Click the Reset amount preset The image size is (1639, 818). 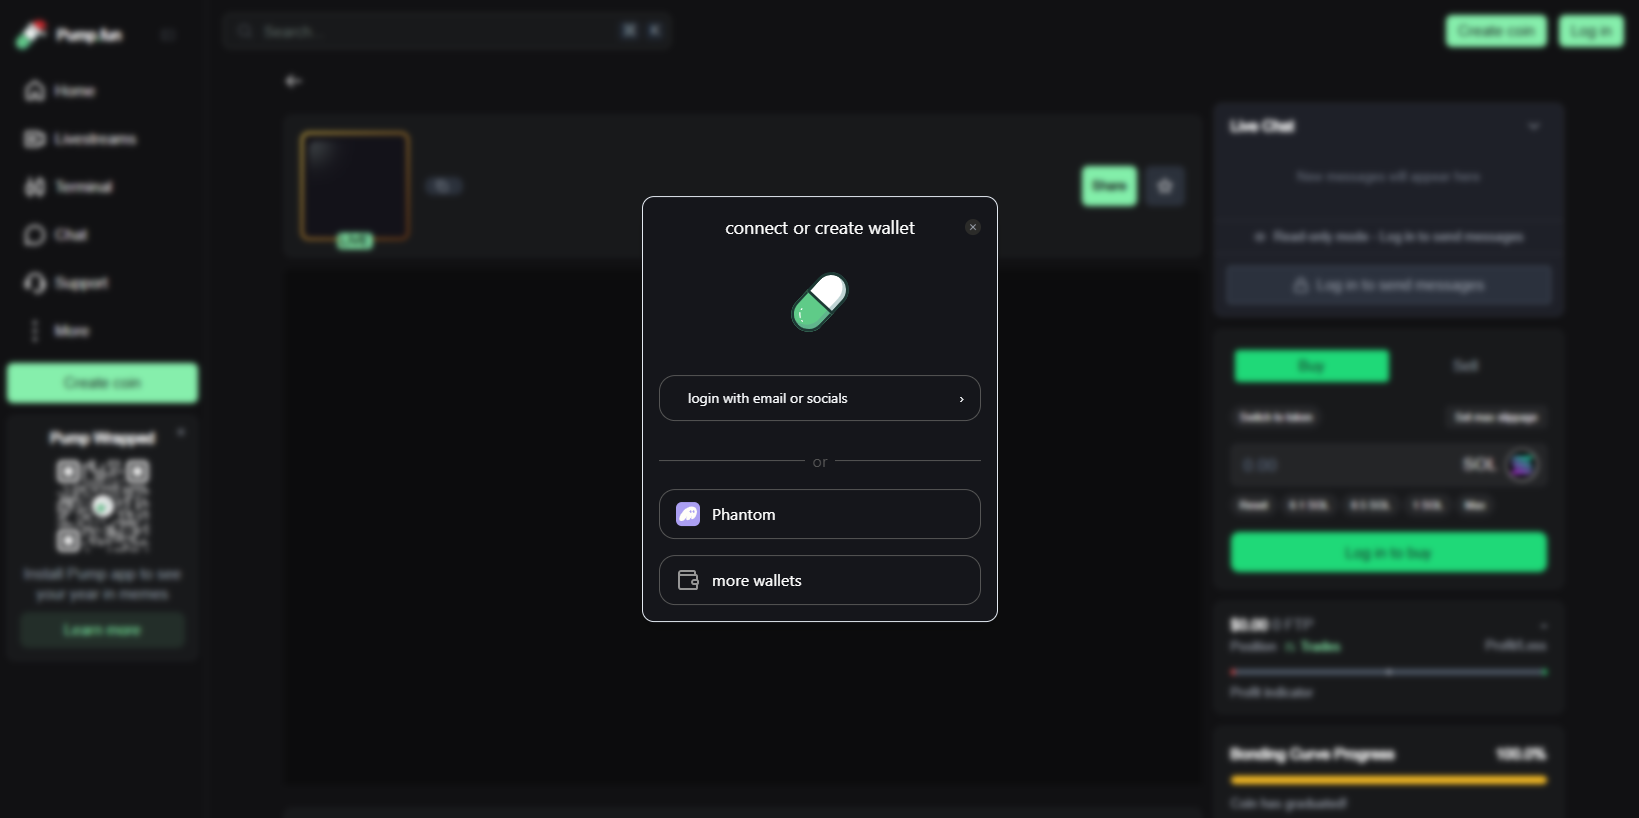click(x=1254, y=505)
